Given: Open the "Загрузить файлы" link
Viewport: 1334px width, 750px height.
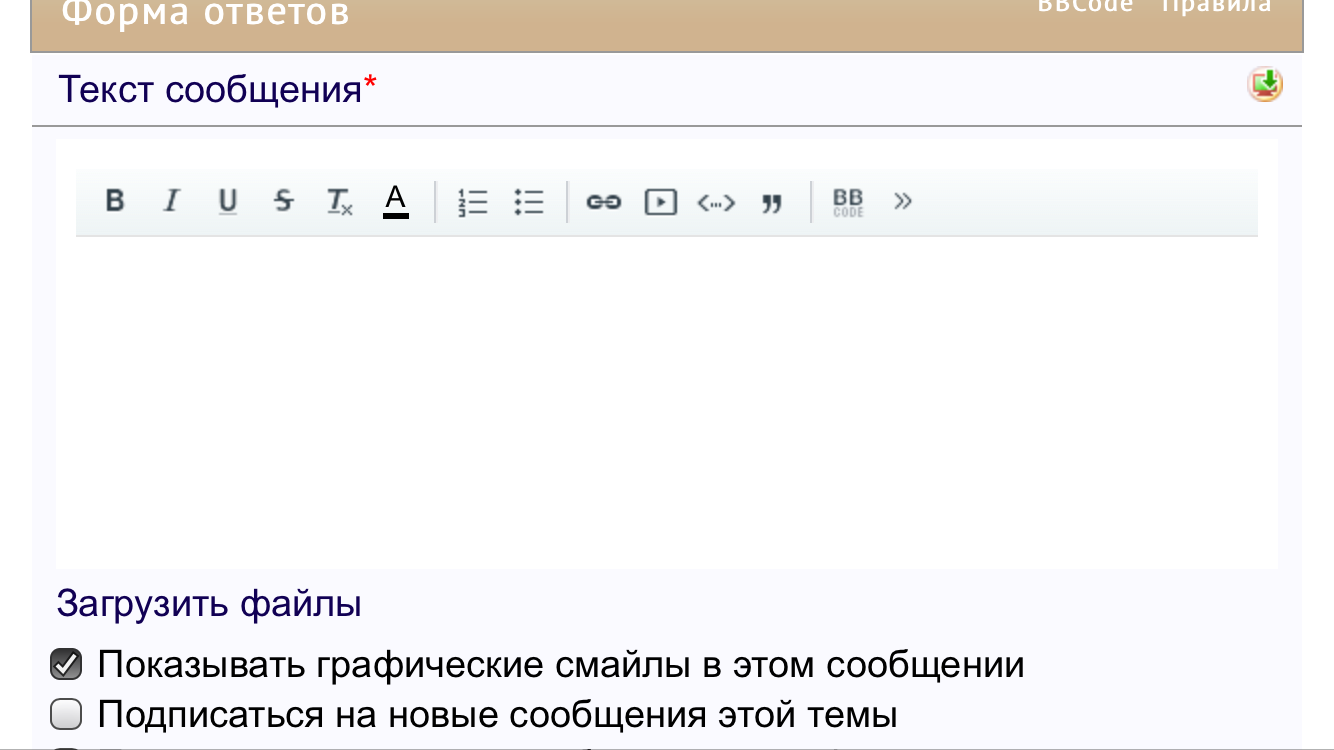Looking at the screenshot, I should 208,604.
